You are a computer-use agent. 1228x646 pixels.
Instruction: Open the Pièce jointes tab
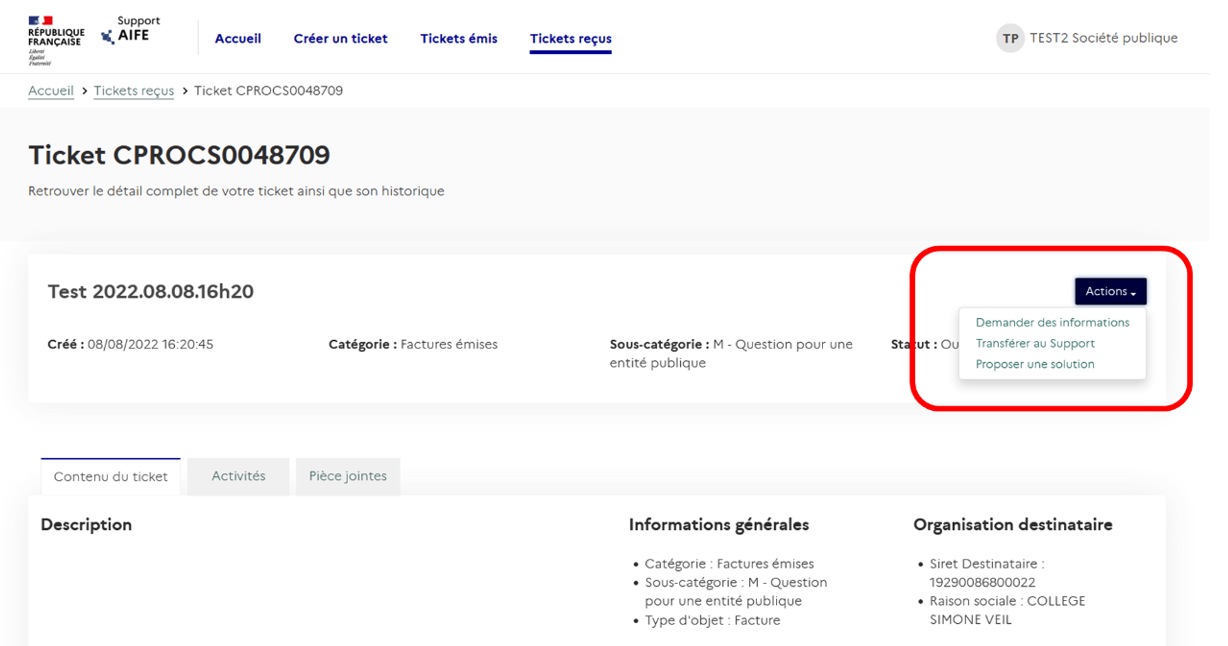[347, 476]
